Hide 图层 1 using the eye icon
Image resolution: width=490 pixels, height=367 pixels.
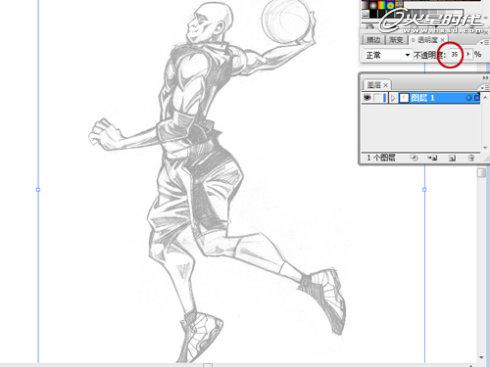[367, 98]
